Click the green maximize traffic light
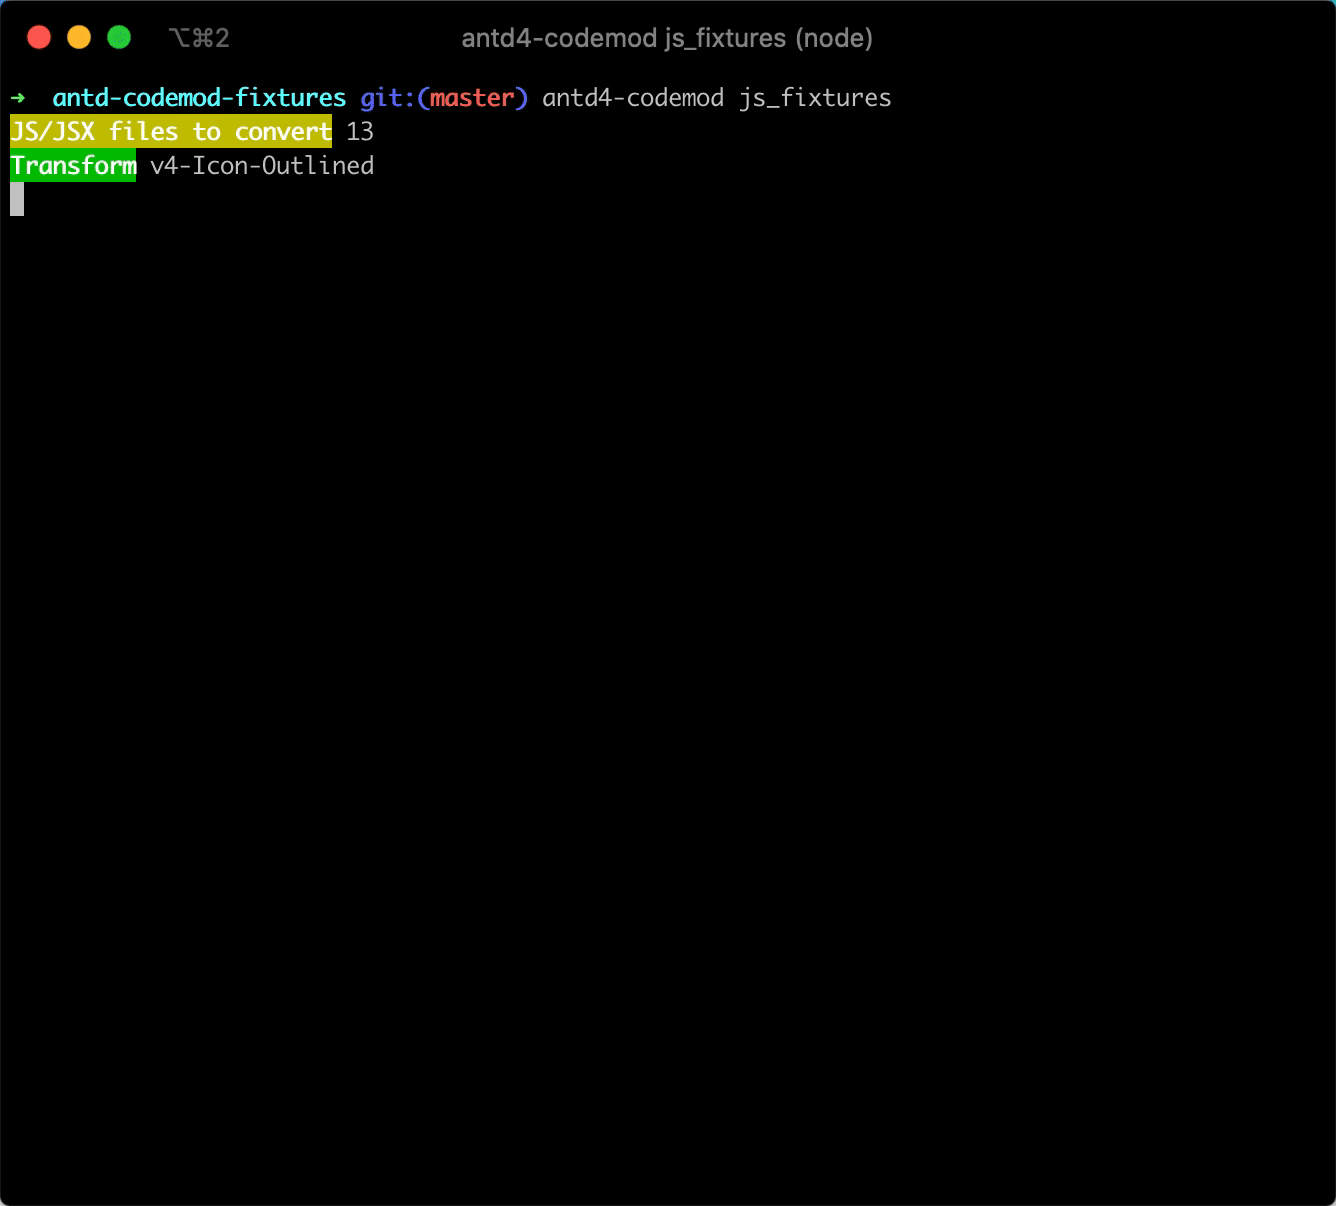This screenshot has height=1206, width=1336. coord(119,36)
